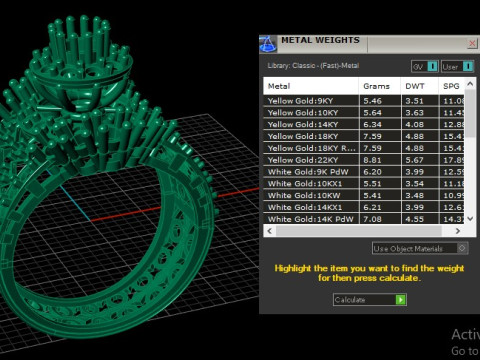
Task: Select the Yellow Gold:14KY row
Action: (364, 125)
